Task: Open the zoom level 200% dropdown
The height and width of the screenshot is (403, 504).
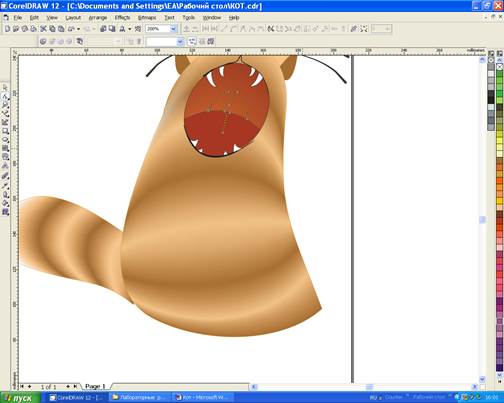Action: pyautogui.click(x=173, y=29)
